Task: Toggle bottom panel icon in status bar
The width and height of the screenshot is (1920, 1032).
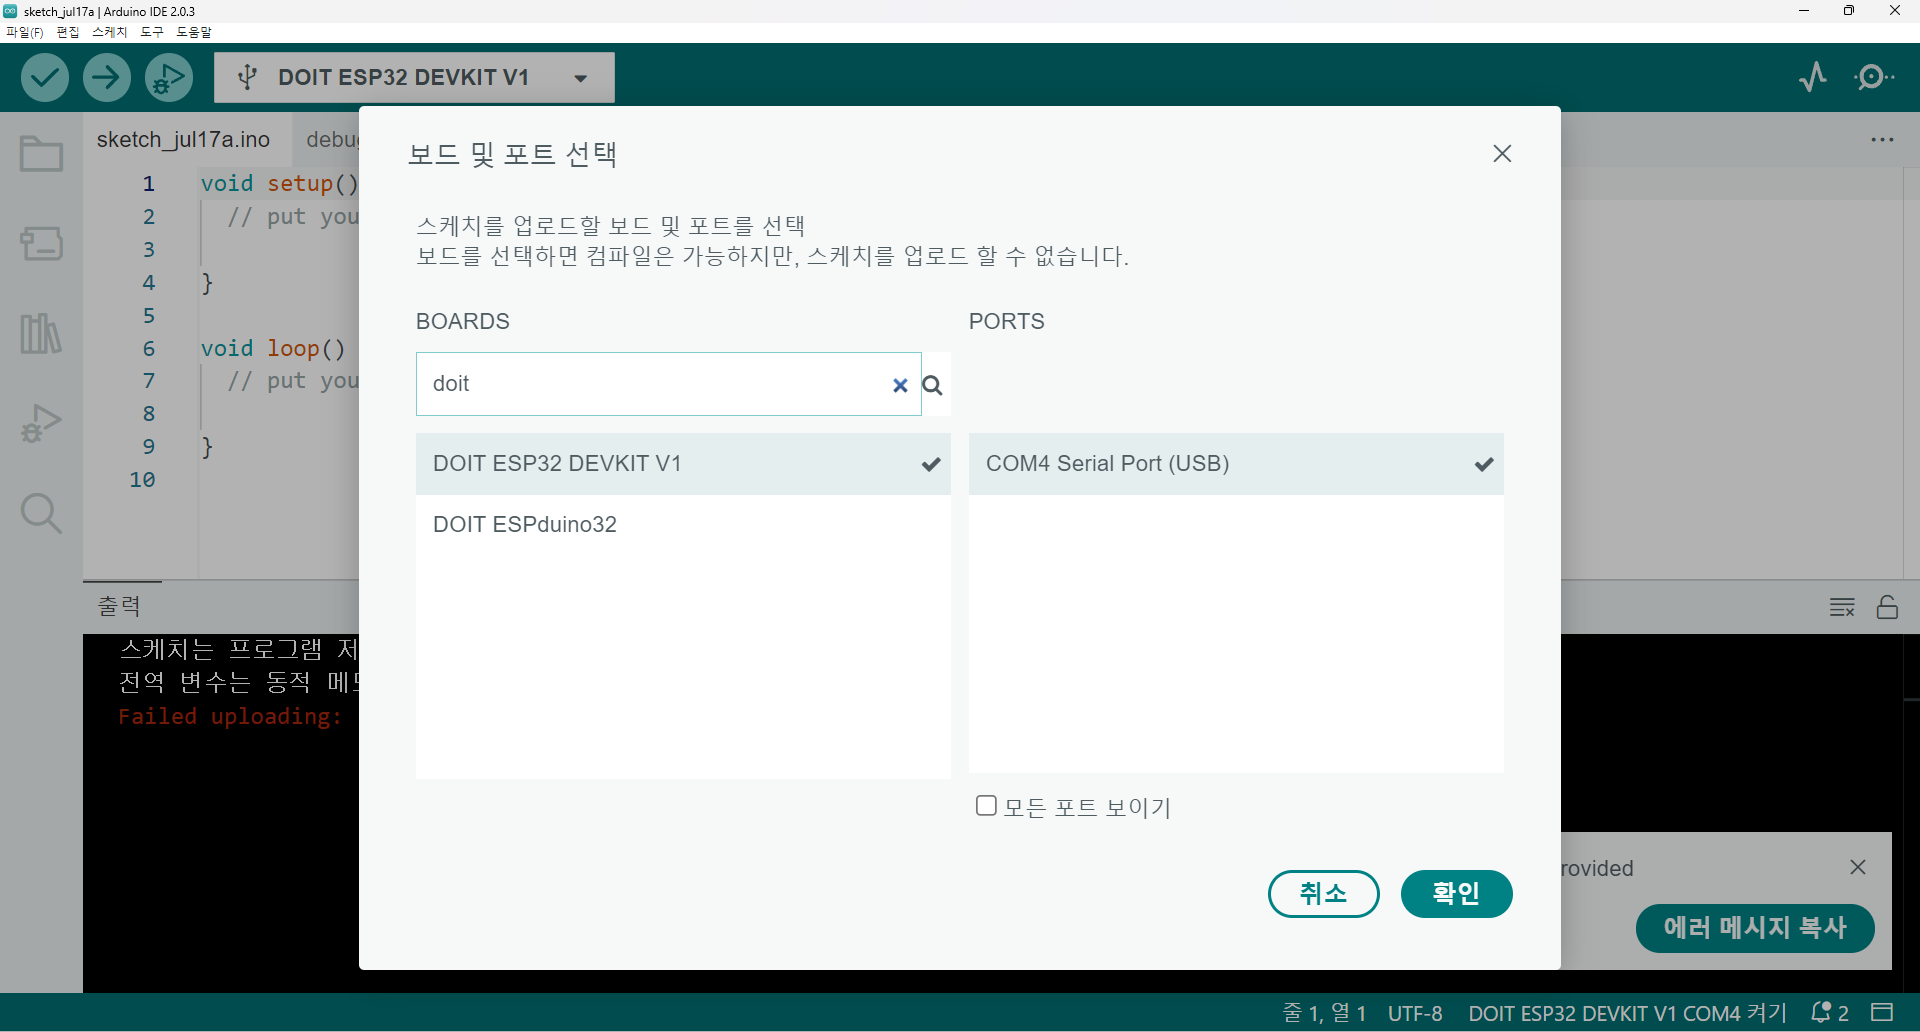Action: point(1882,1012)
